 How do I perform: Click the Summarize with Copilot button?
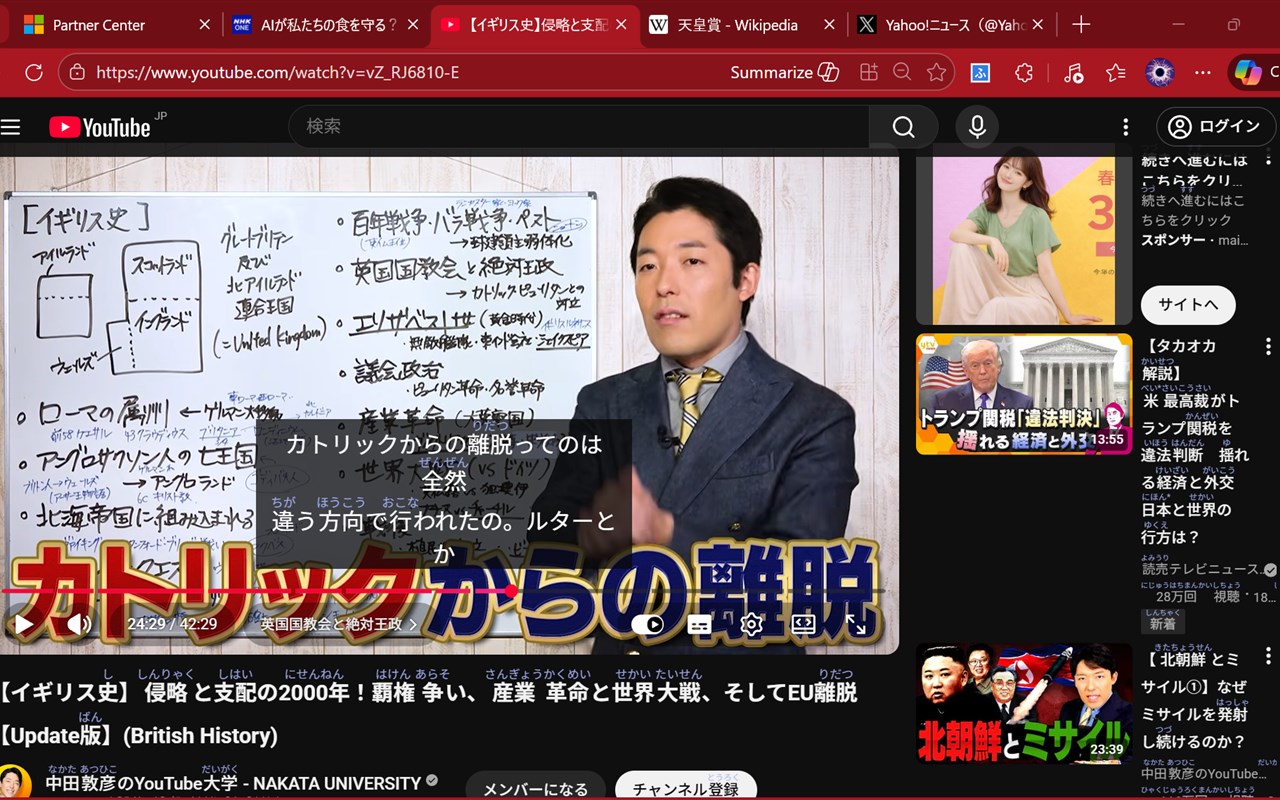785,72
